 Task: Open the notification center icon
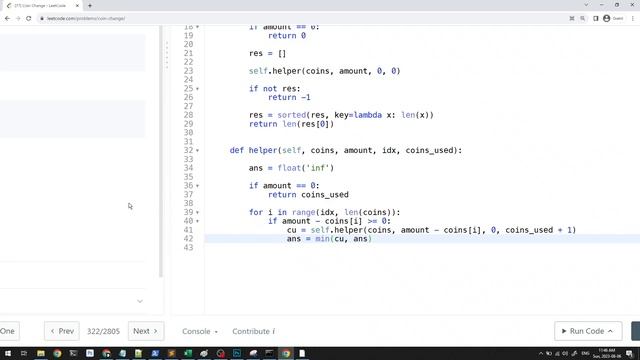pos(630,353)
